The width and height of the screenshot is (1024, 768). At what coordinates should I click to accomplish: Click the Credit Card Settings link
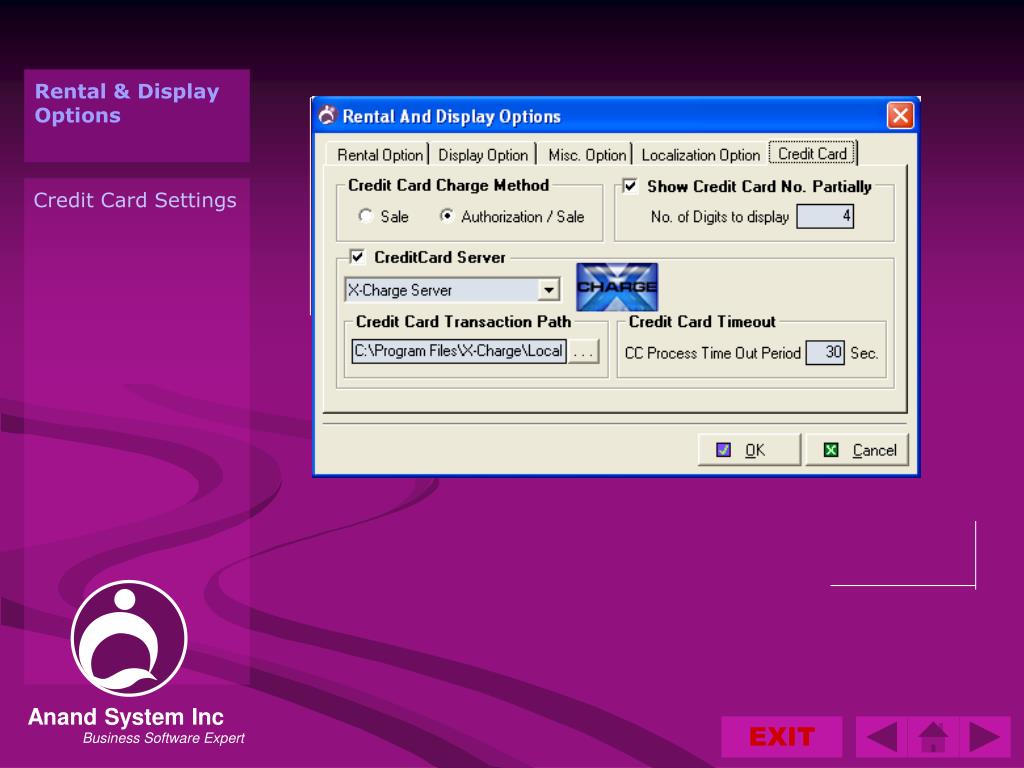pyautogui.click(x=135, y=200)
